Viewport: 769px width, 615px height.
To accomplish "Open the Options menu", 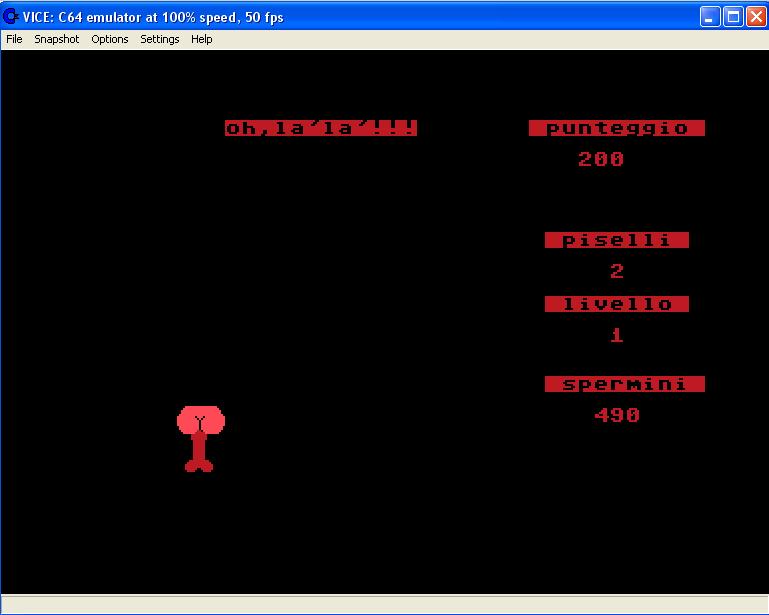I will point(109,39).
